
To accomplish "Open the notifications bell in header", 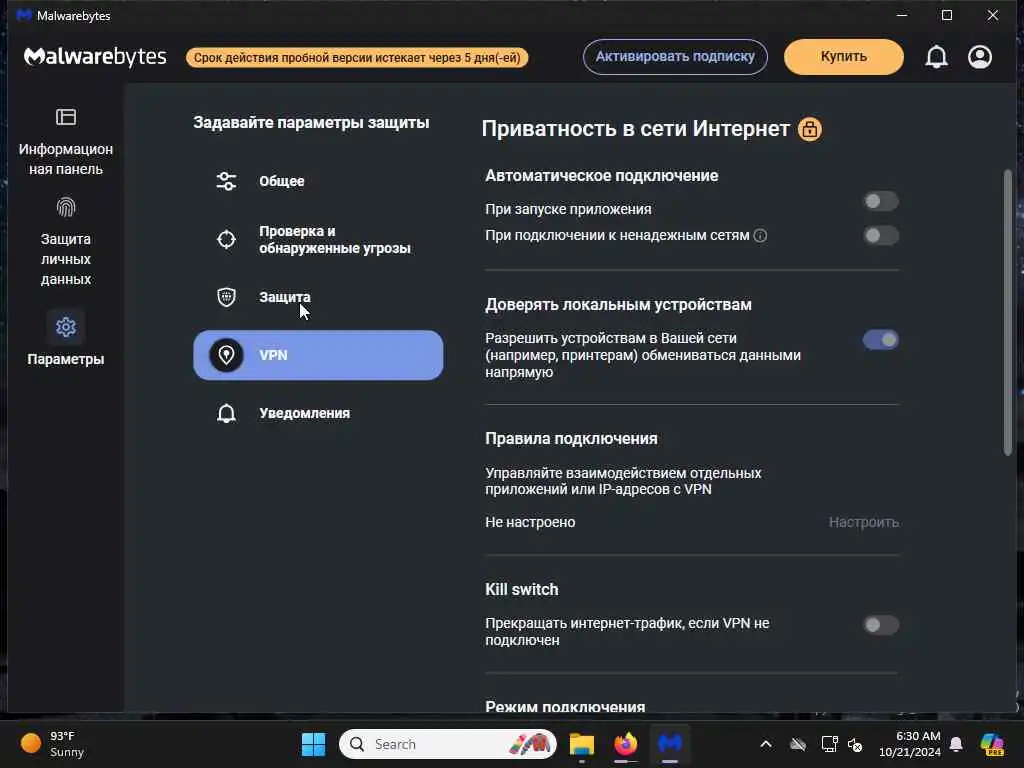I will pyautogui.click(x=936, y=57).
